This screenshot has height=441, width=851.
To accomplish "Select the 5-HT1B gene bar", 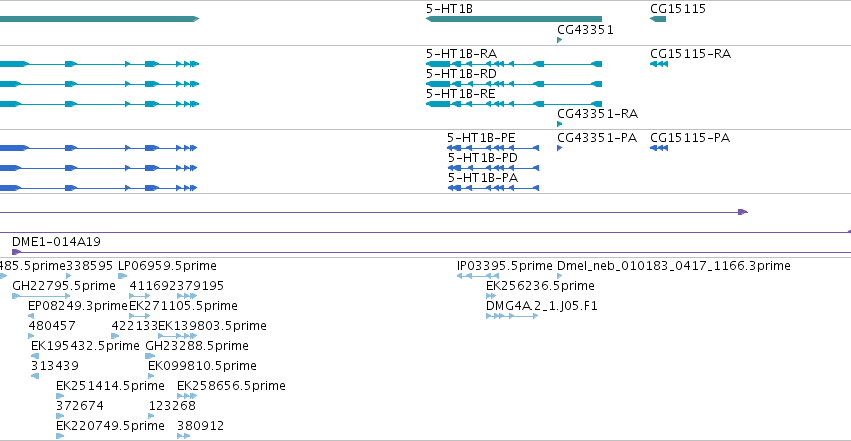I will (x=514, y=19).
